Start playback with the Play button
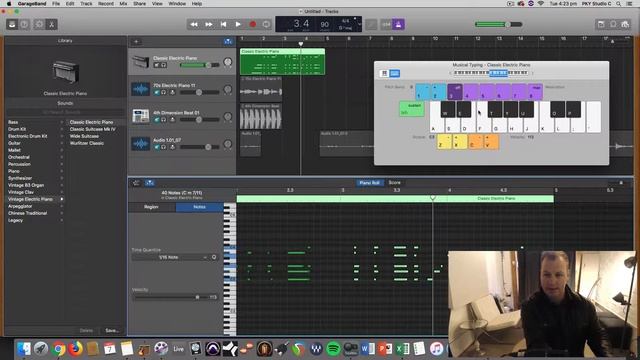640x360 pixels. click(238, 24)
